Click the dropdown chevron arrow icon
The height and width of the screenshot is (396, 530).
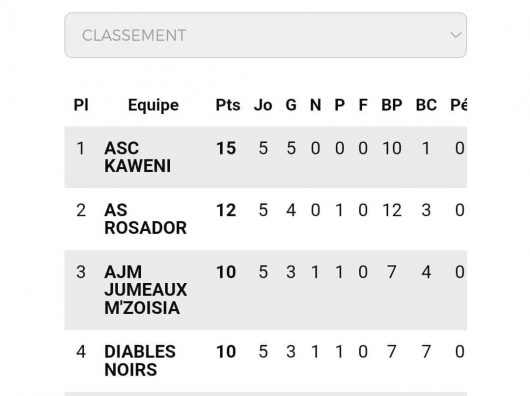coord(456,35)
